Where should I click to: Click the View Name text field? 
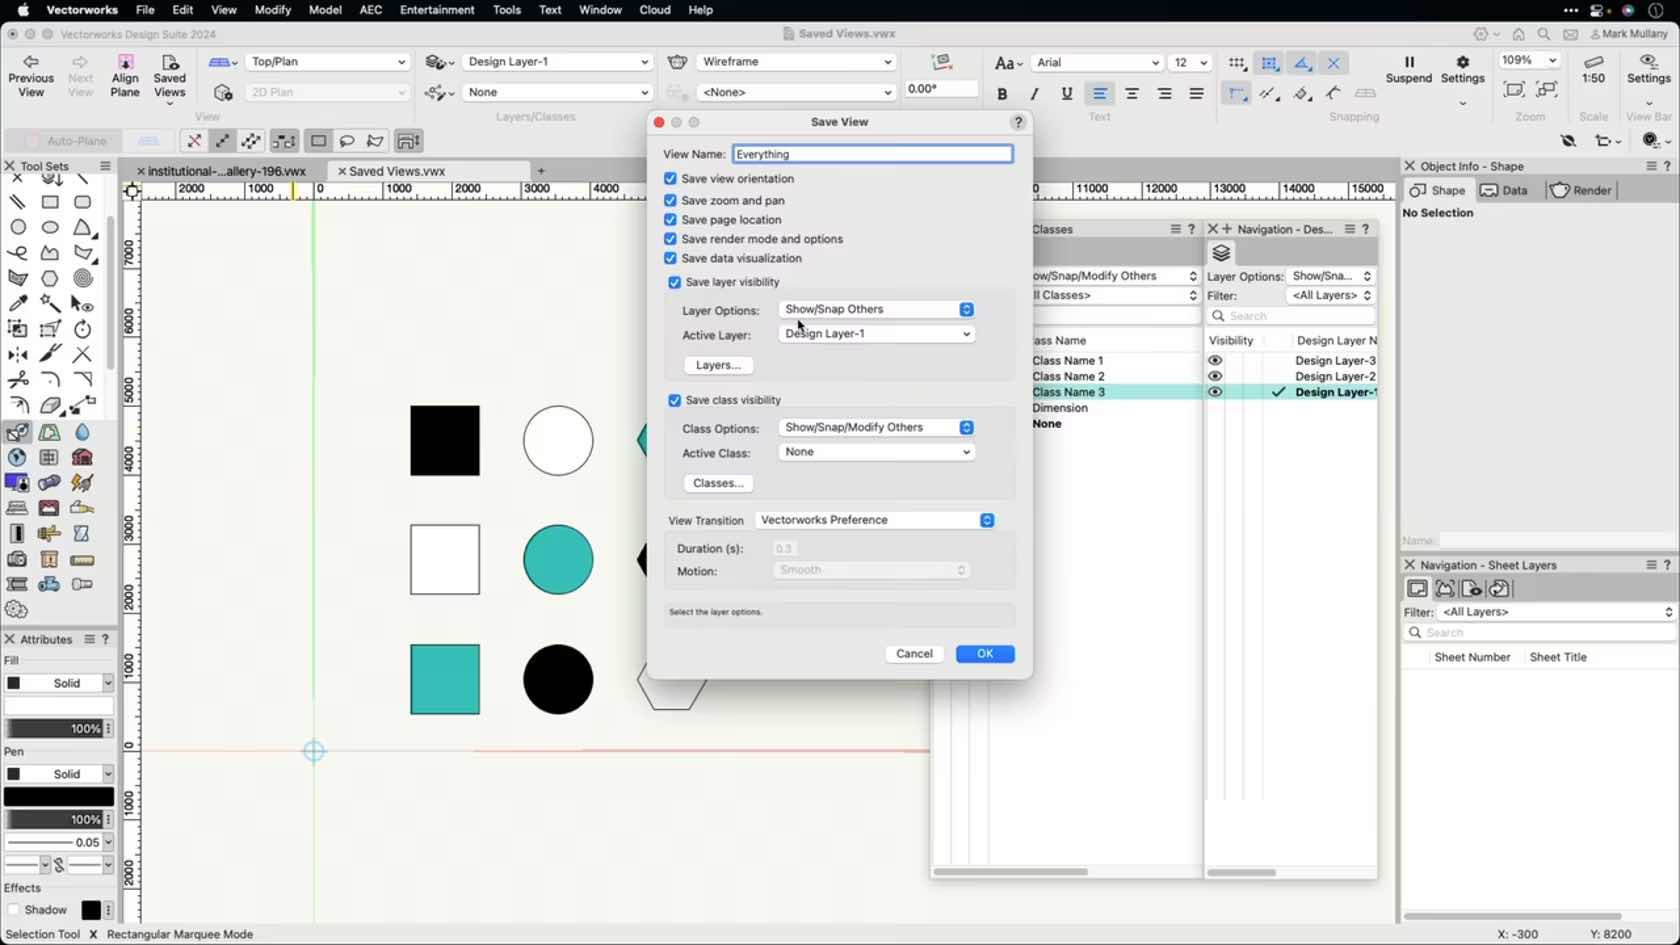[872, 154]
